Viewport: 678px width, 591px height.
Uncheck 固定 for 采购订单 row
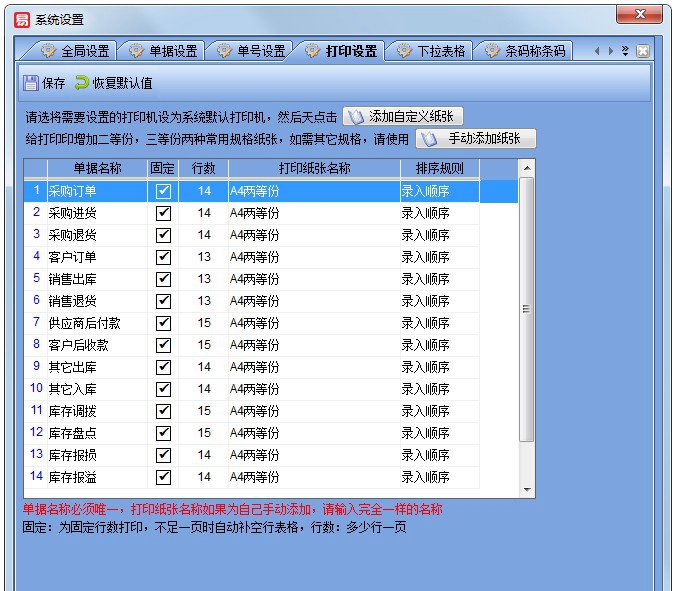tap(163, 191)
